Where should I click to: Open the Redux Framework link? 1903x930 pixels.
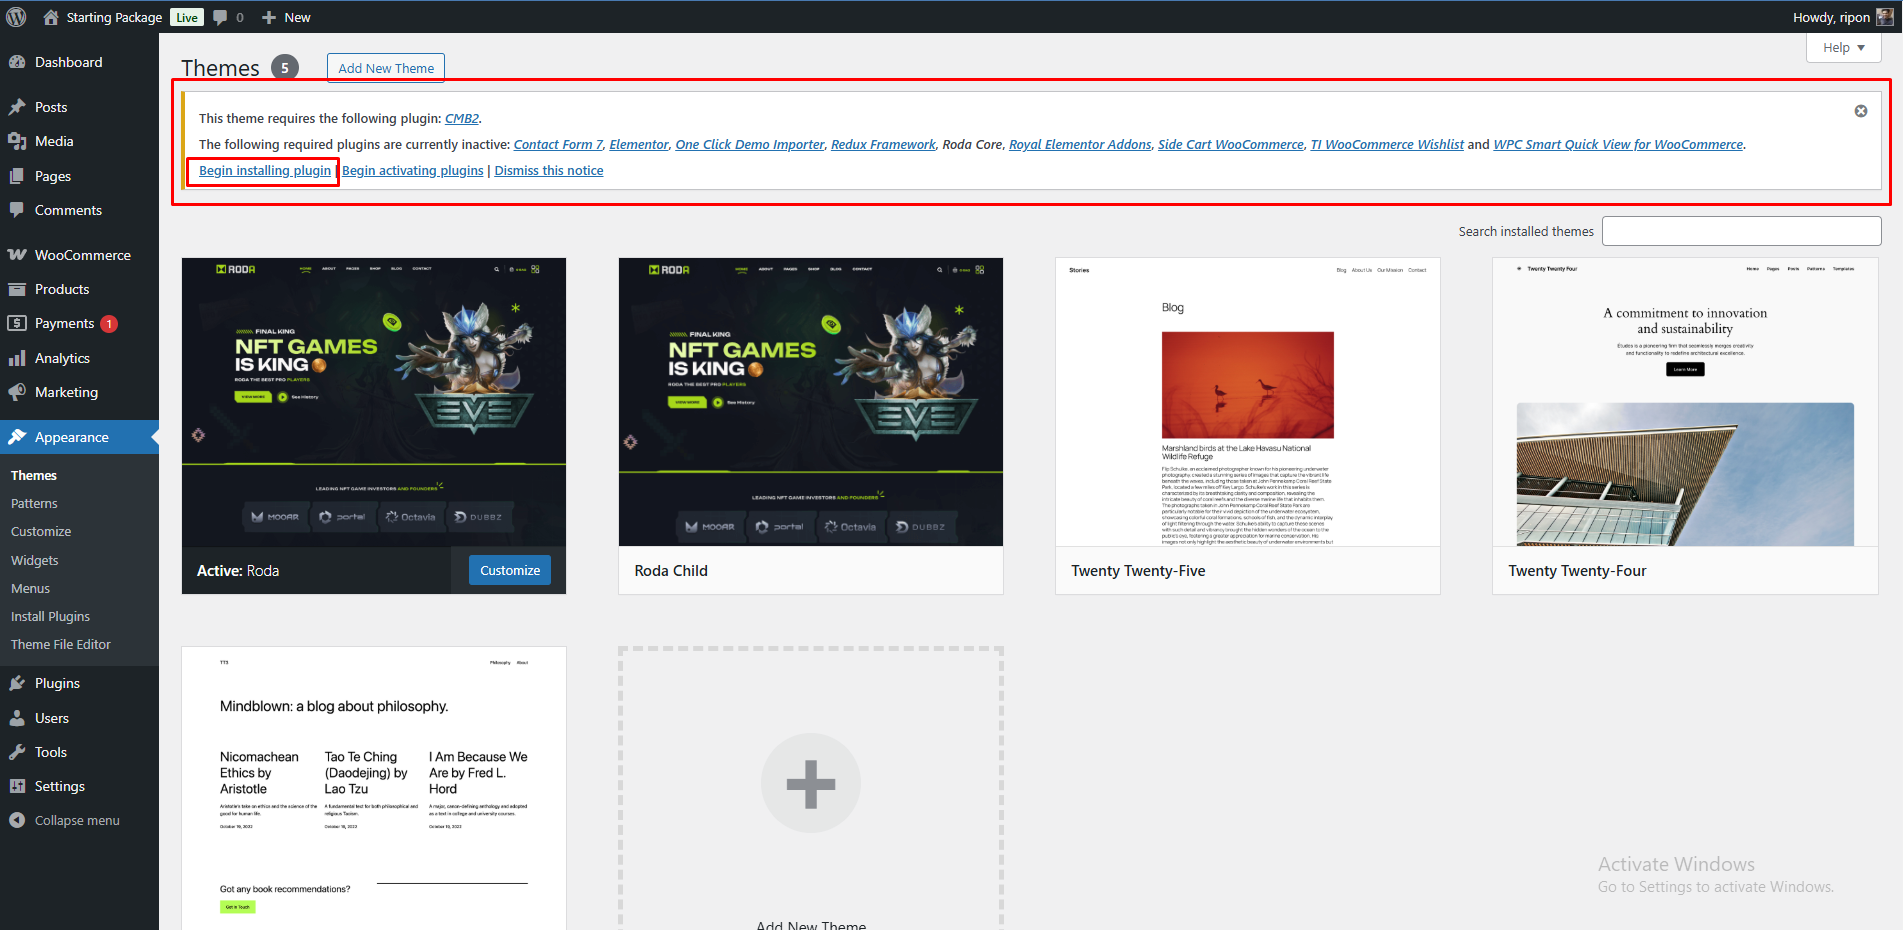[x=883, y=144]
